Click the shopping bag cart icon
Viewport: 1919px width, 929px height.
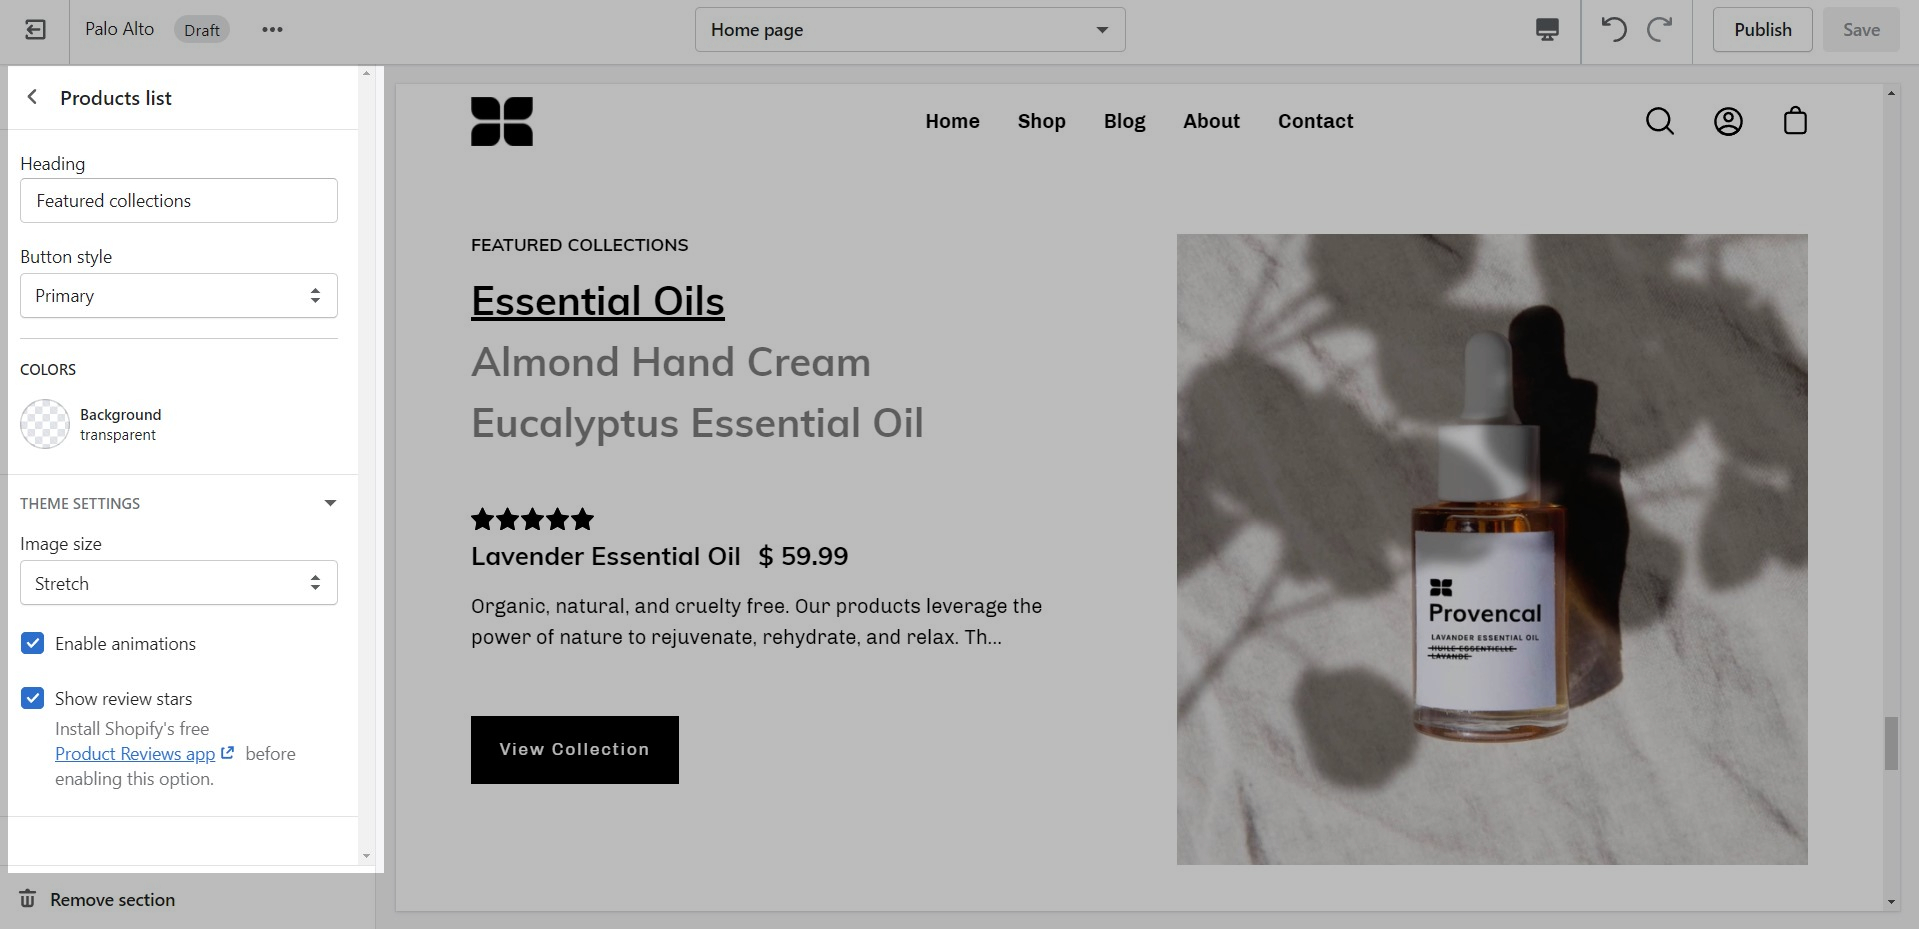click(x=1796, y=121)
